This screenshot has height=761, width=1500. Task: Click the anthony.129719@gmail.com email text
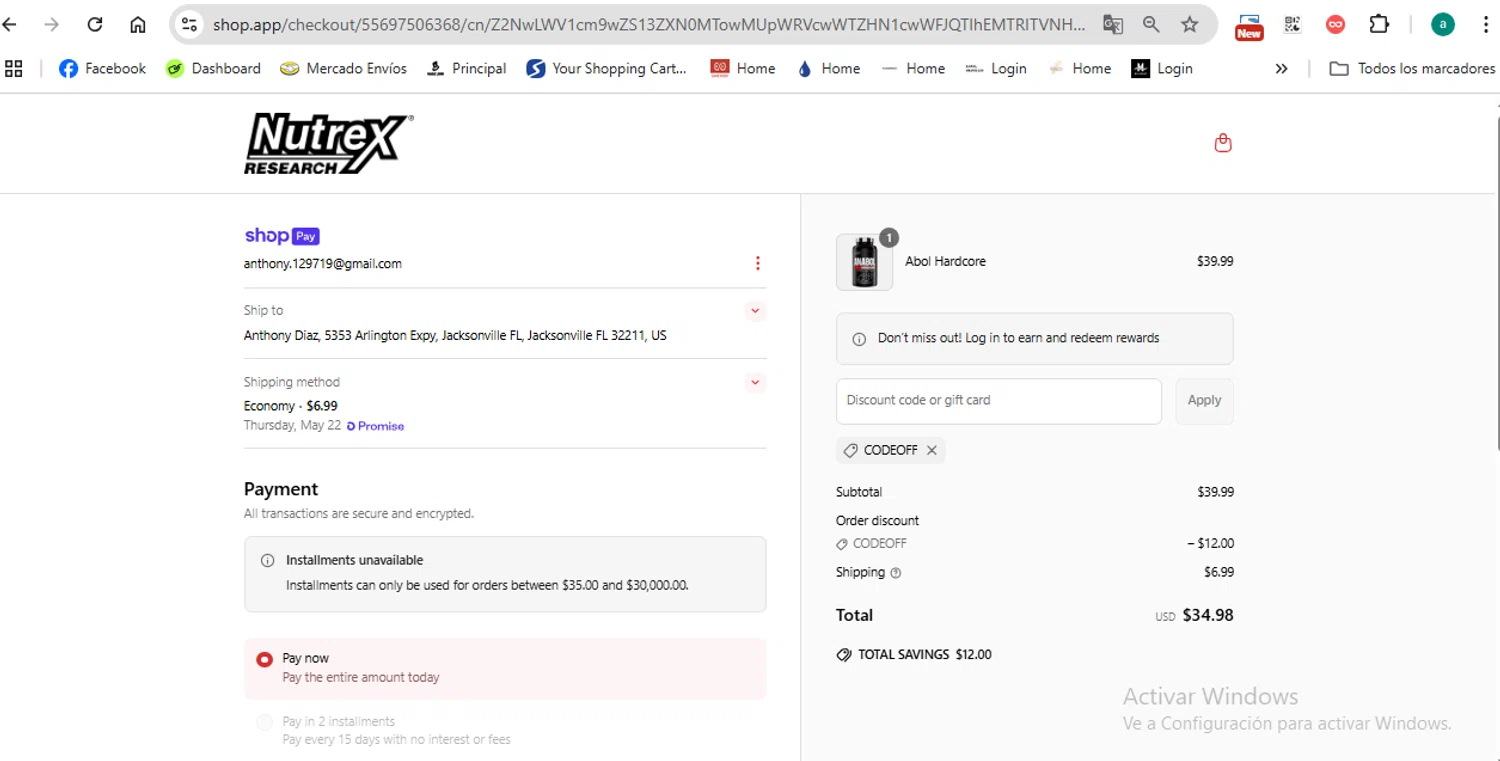[323, 264]
